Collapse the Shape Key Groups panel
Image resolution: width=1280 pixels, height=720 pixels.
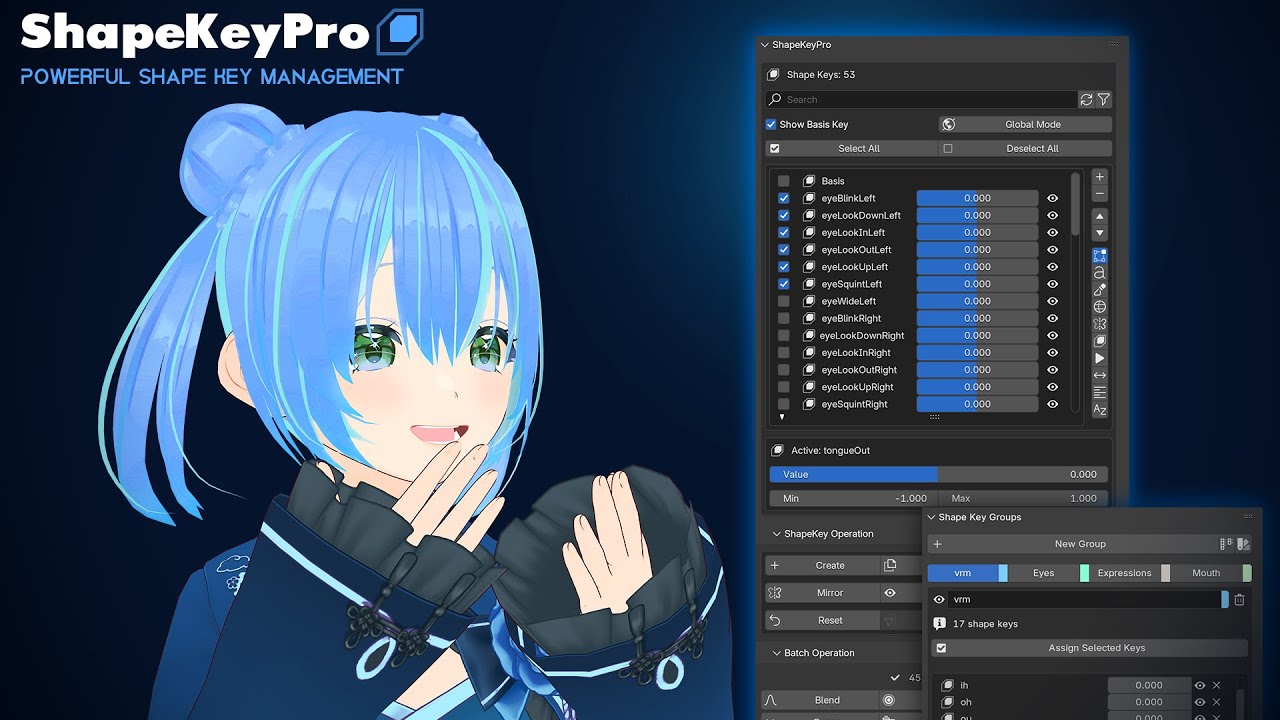click(932, 517)
